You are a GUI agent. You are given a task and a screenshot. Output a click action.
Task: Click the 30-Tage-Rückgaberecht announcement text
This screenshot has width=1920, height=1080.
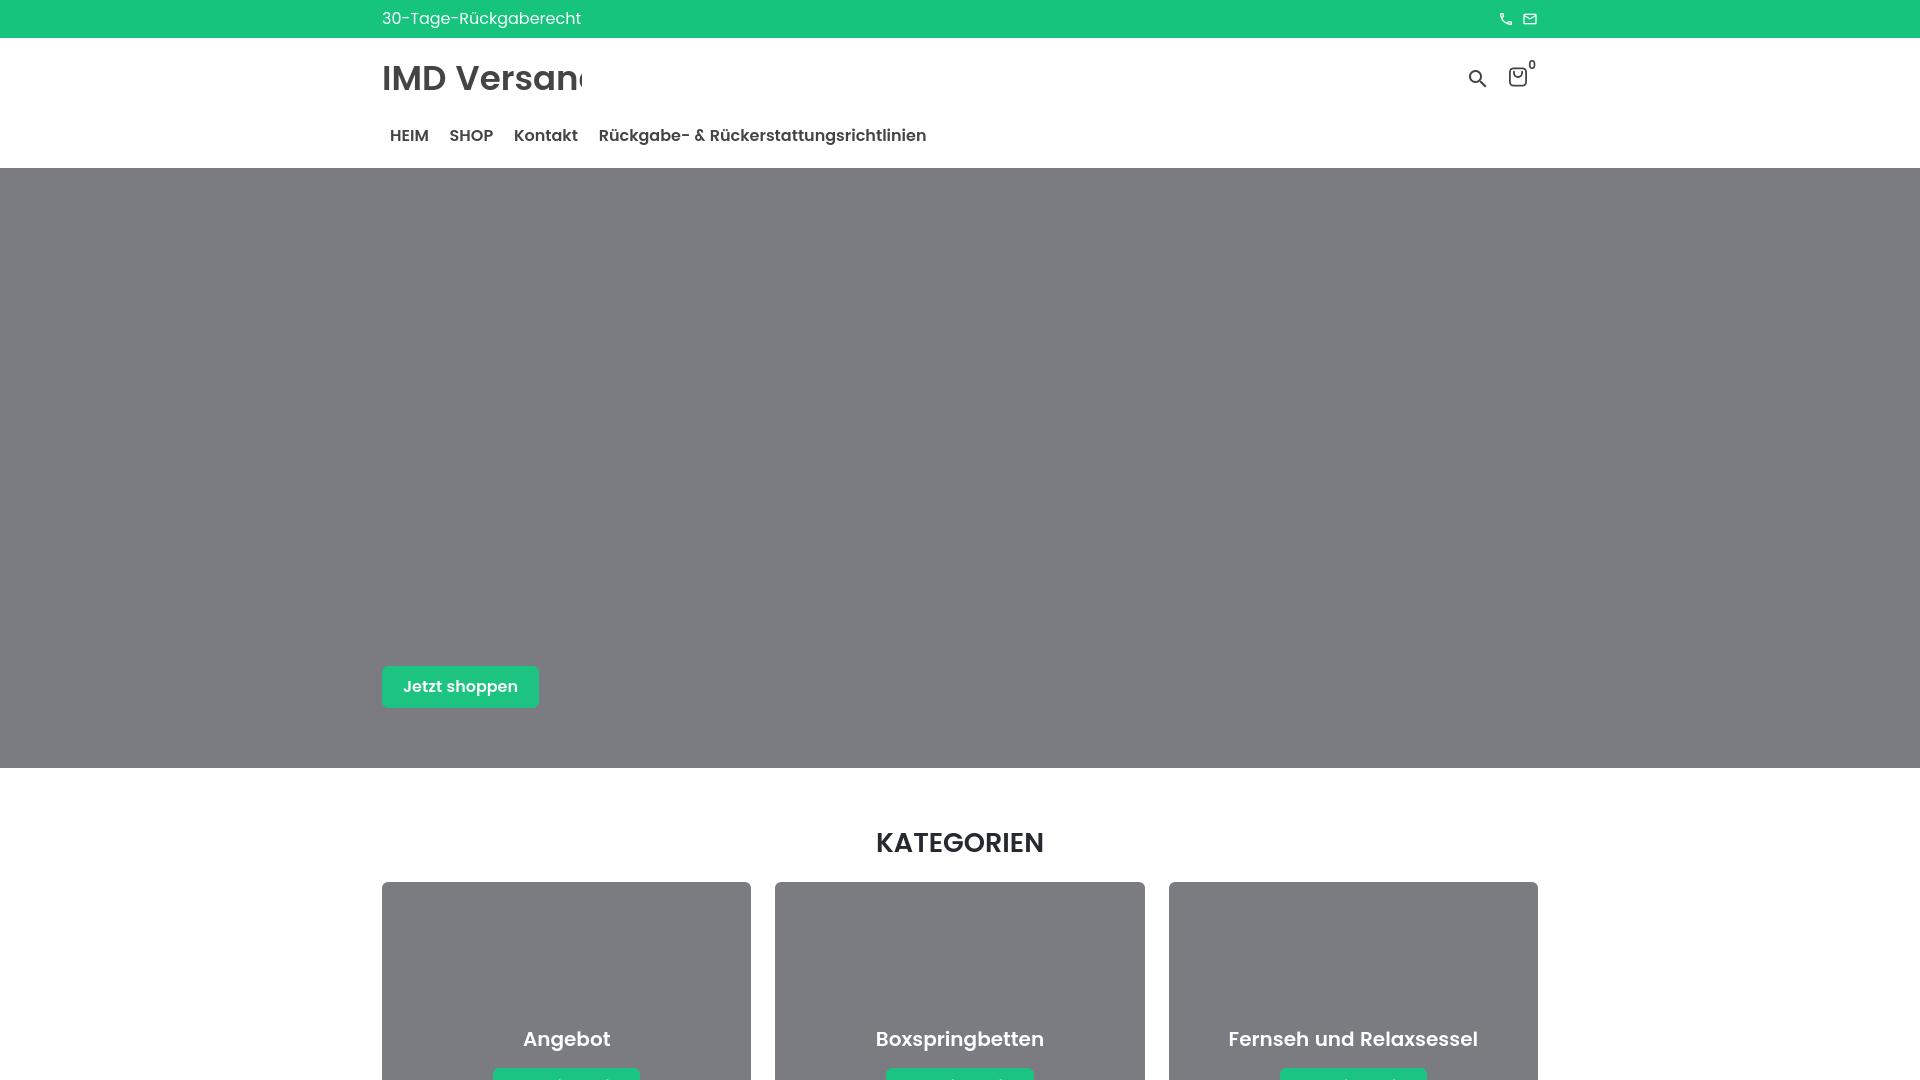(x=481, y=19)
